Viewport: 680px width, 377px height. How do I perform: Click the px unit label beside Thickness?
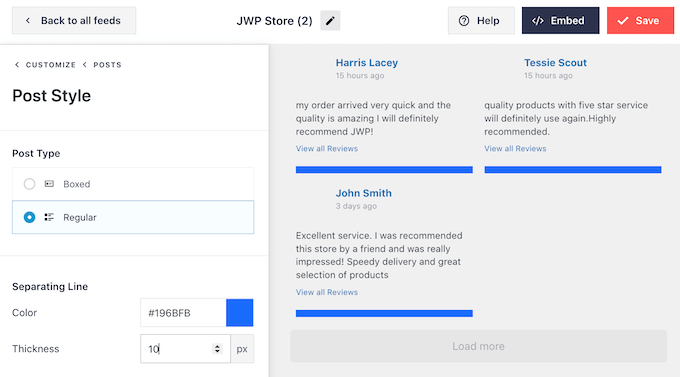pos(242,348)
